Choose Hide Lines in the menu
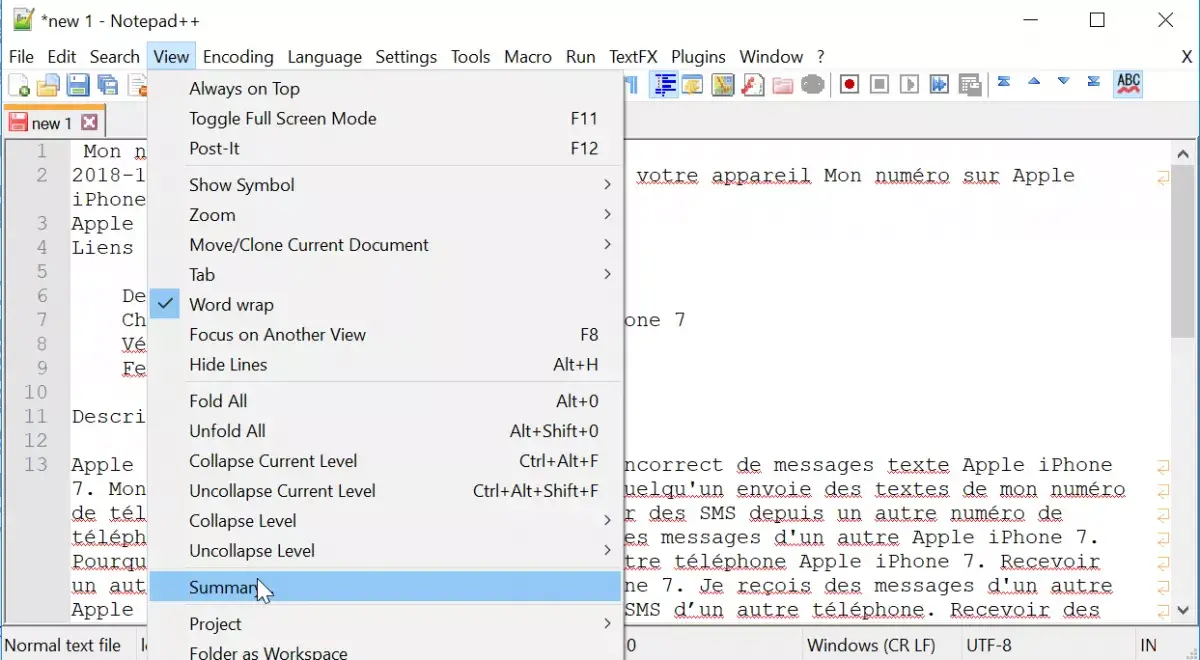The image size is (1200, 660). point(385,365)
